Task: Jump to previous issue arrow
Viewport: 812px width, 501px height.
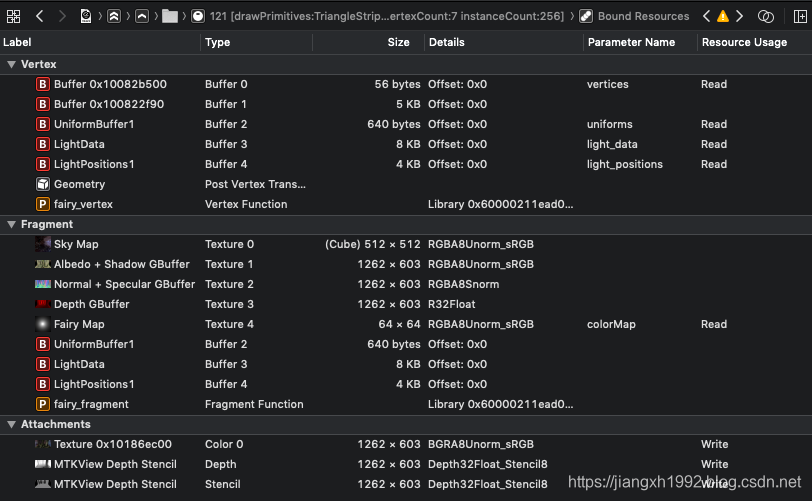Action: pyautogui.click(x=706, y=16)
